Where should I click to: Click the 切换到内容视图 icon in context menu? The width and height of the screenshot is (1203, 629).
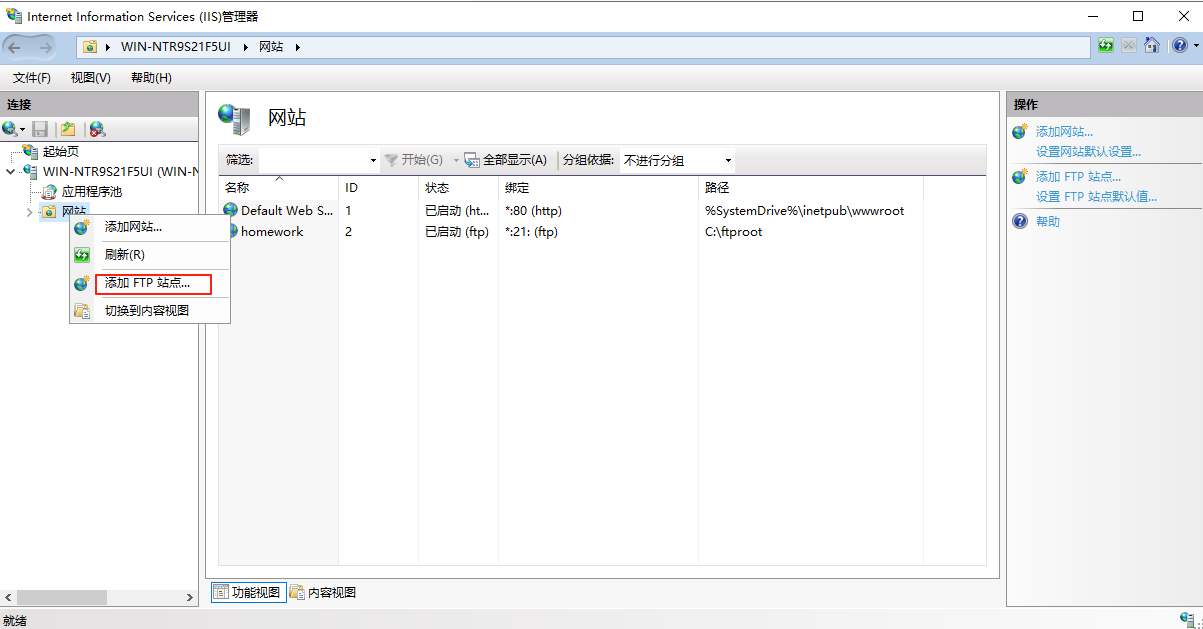pos(82,311)
